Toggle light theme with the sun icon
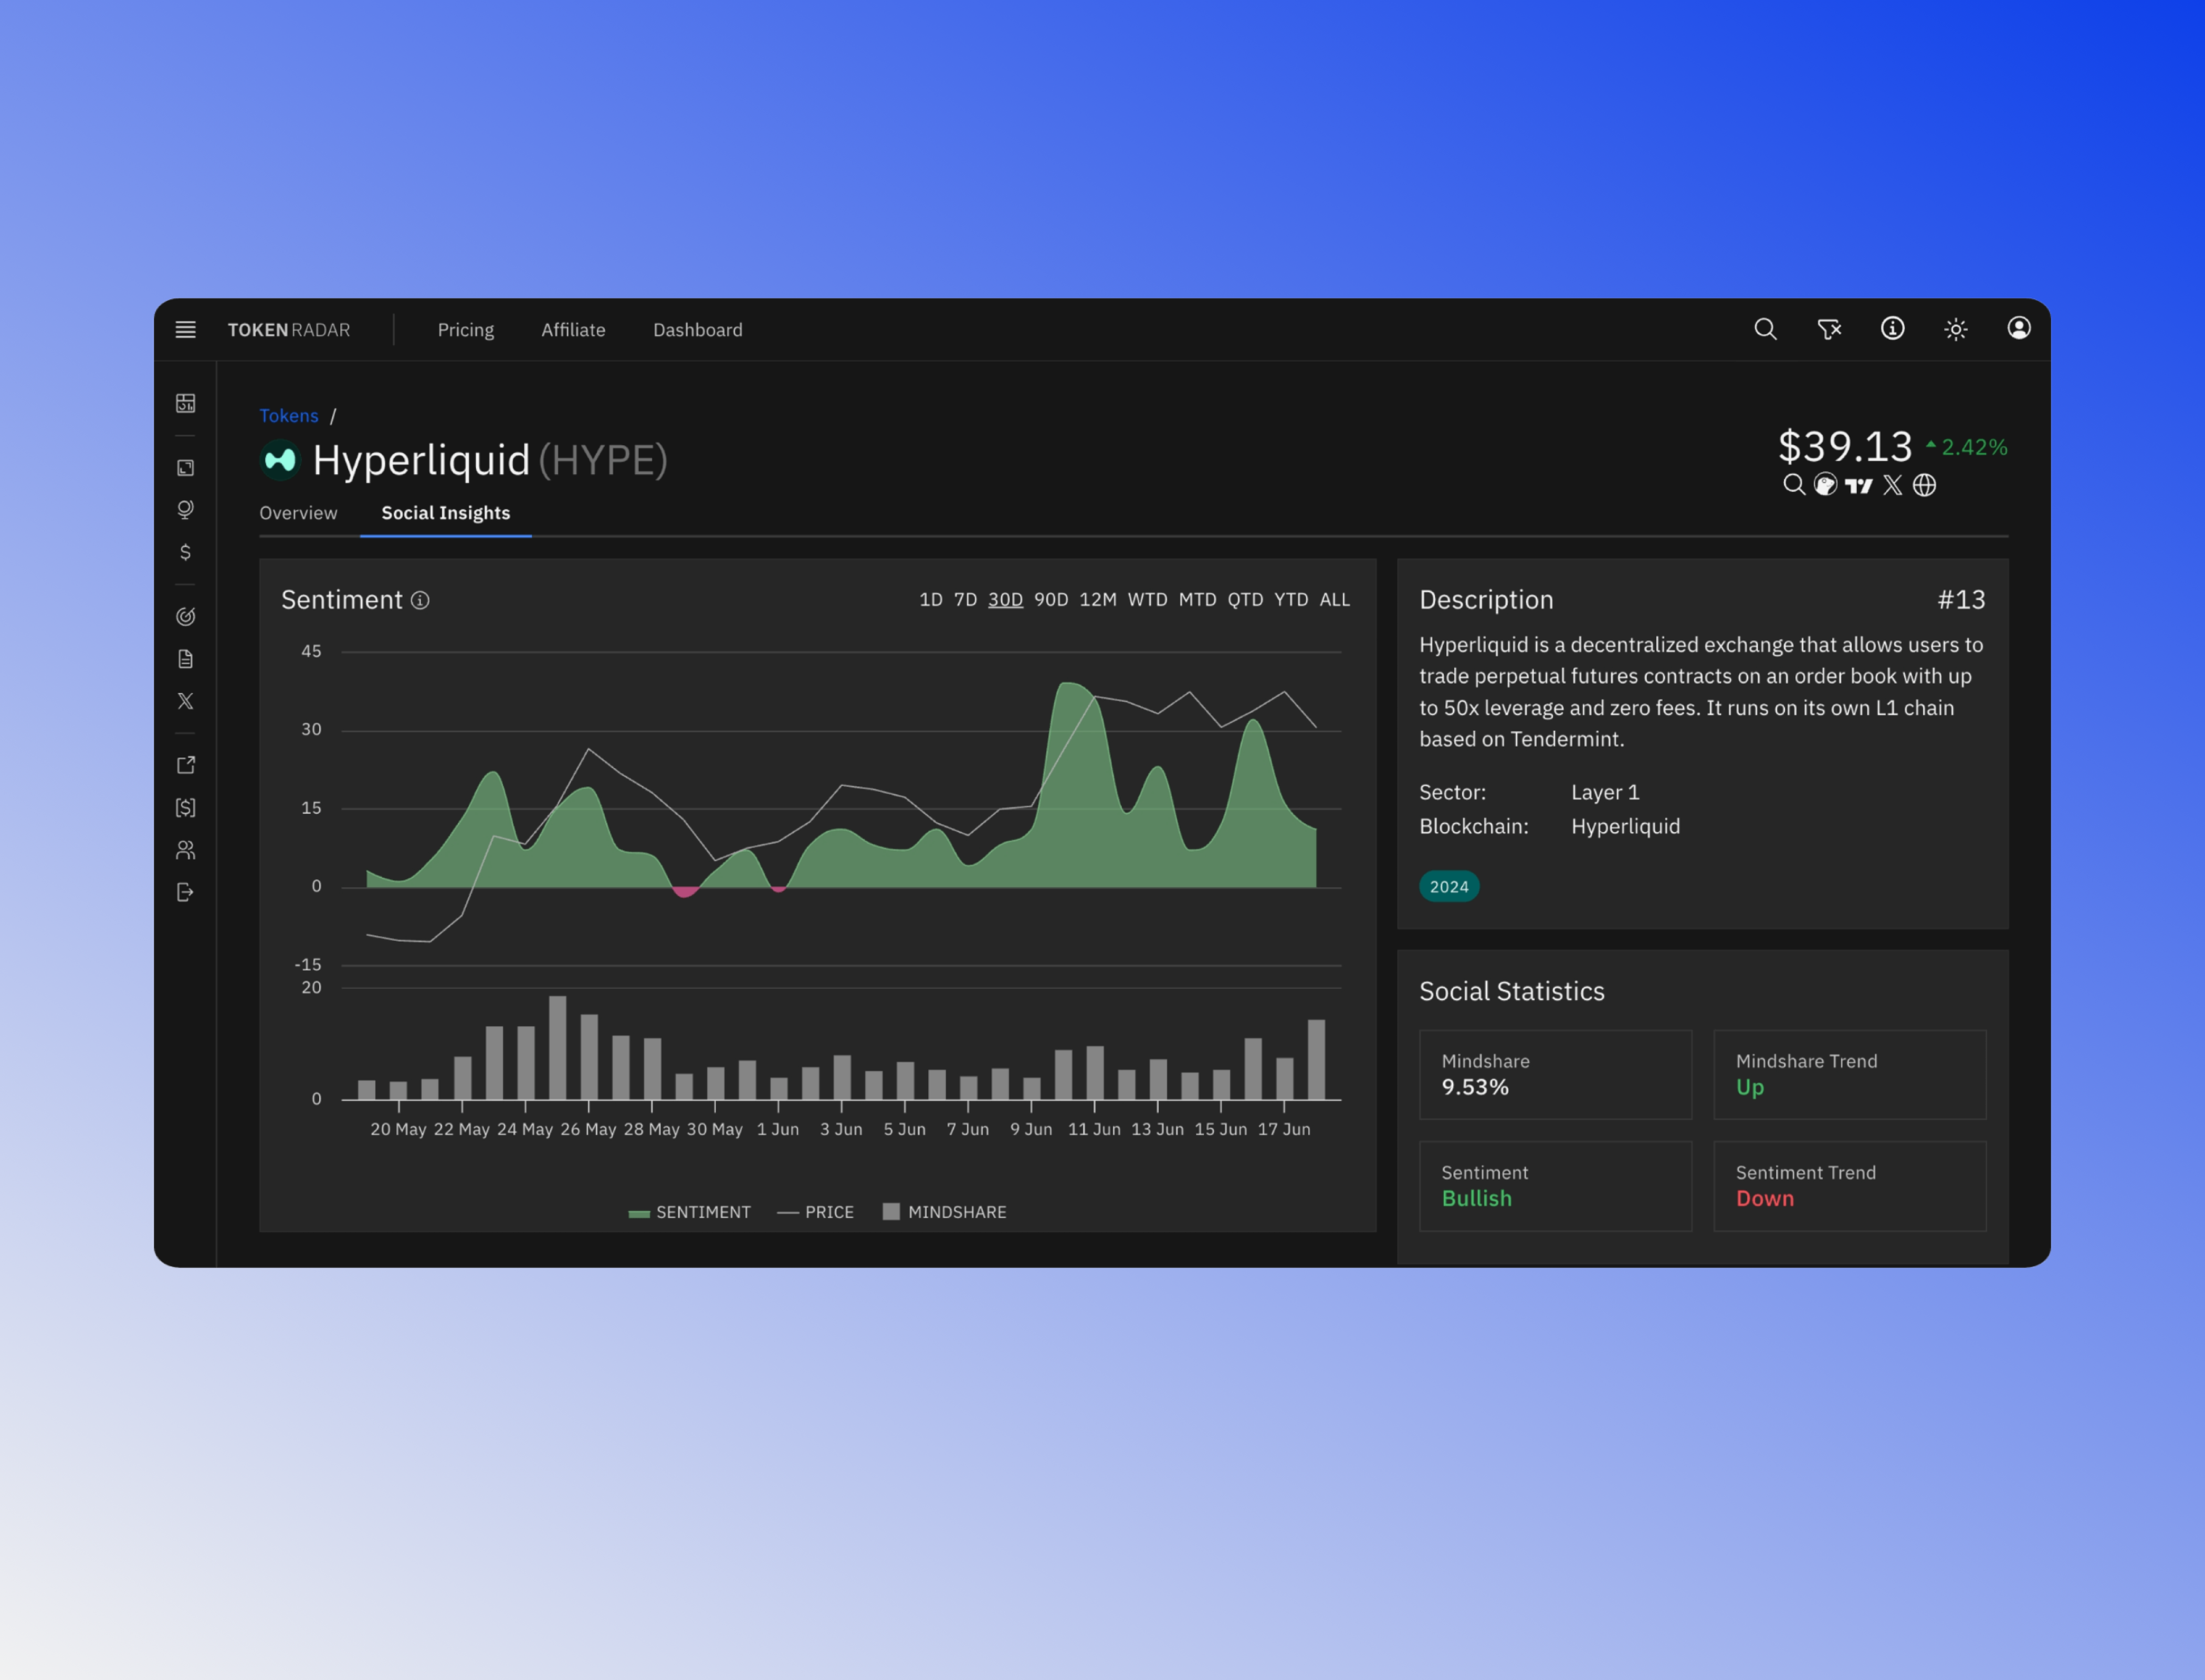2205x1680 pixels. 1956,329
